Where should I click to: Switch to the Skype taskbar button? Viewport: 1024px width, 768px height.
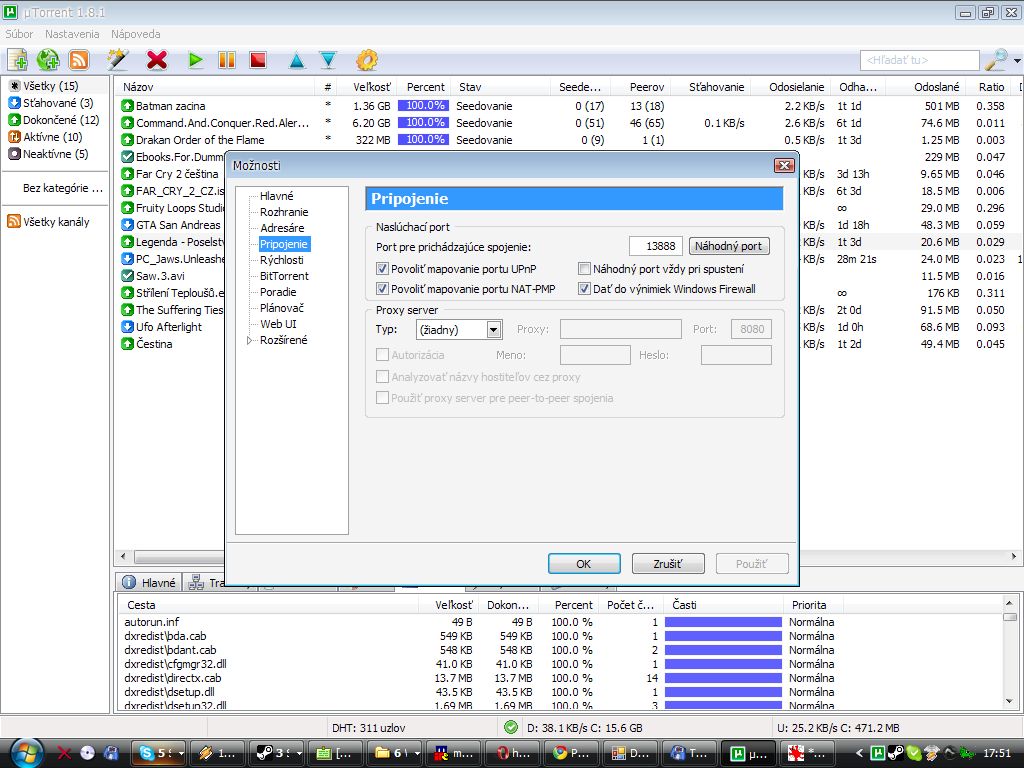tap(158, 753)
